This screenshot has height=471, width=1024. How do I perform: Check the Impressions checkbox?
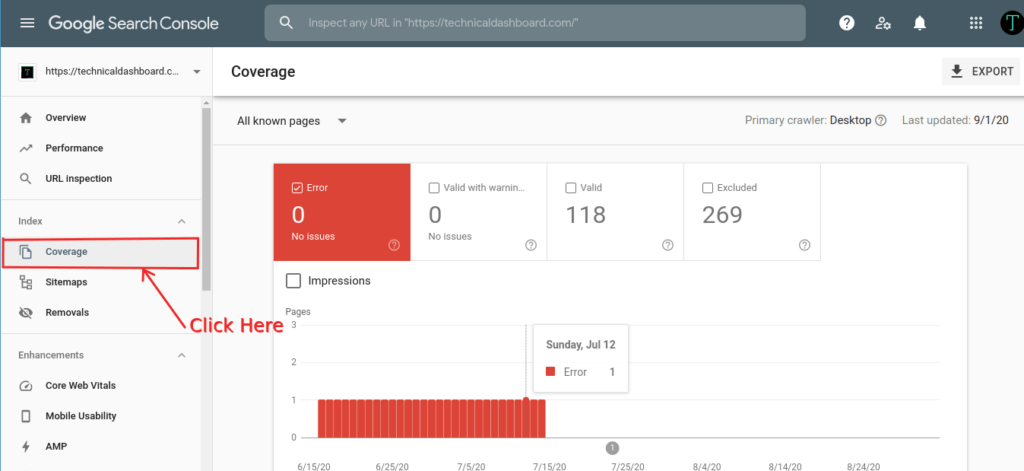coord(294,281)
